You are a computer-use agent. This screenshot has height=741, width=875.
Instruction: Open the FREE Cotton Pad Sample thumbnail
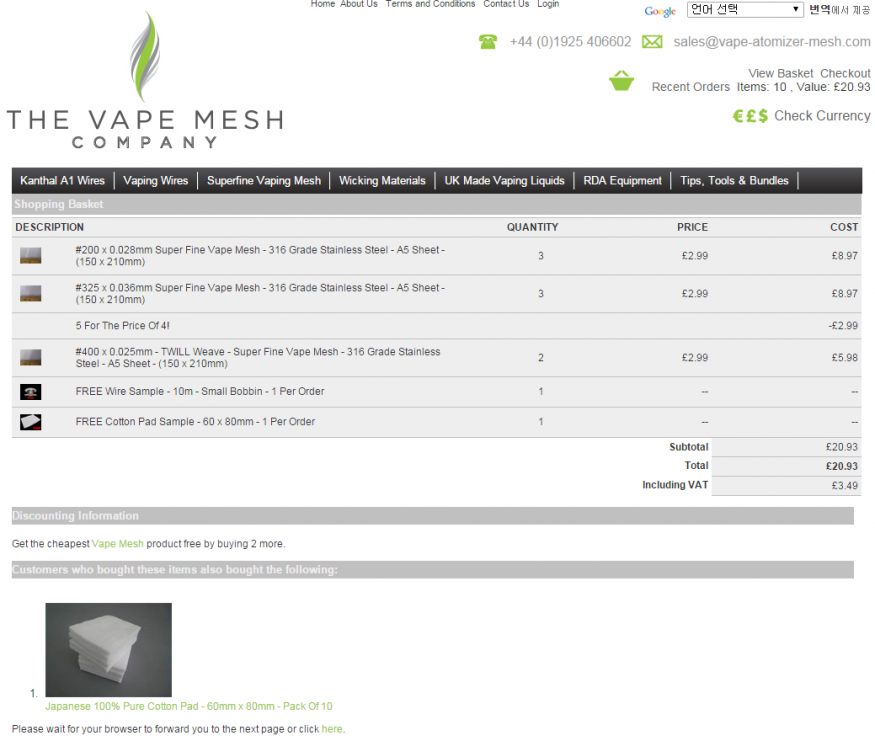click(31, 422)
